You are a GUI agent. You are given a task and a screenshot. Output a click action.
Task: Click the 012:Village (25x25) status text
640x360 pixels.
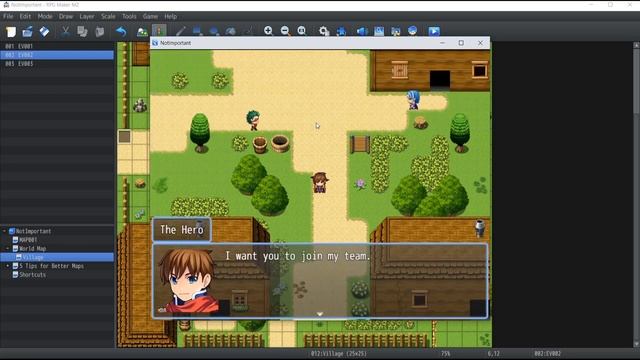(338, 353)
